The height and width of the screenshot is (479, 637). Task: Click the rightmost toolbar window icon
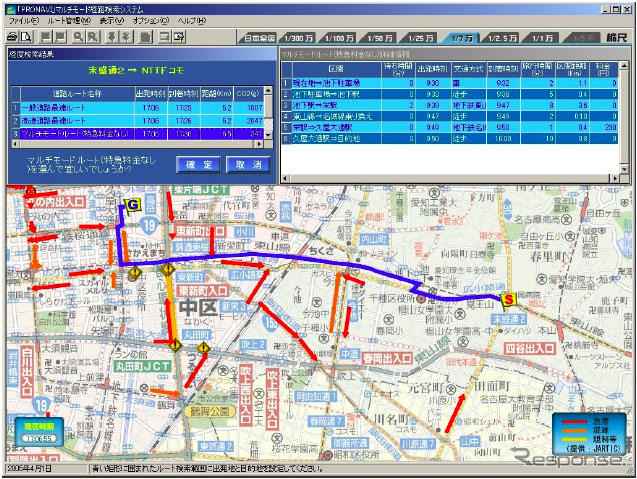(x=178, y=36)
